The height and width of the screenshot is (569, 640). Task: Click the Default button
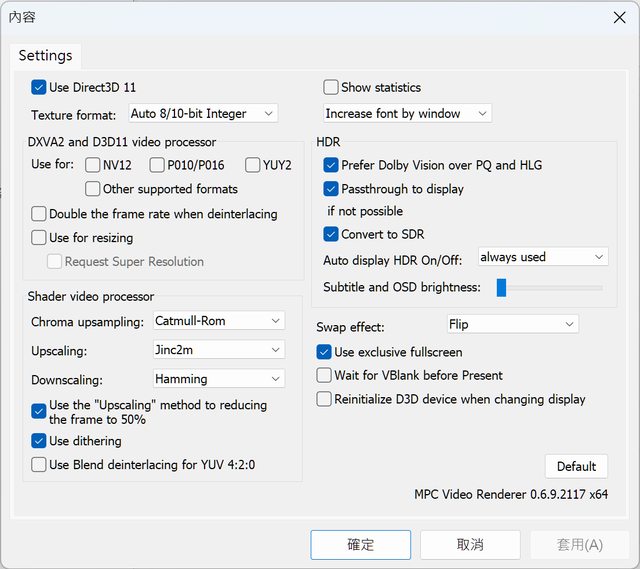(x=576, y=466)
